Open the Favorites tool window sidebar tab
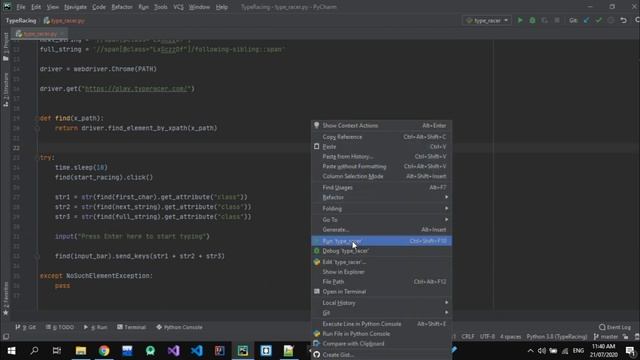This screenshot has height=360, width=640. (x=6, y=299)
